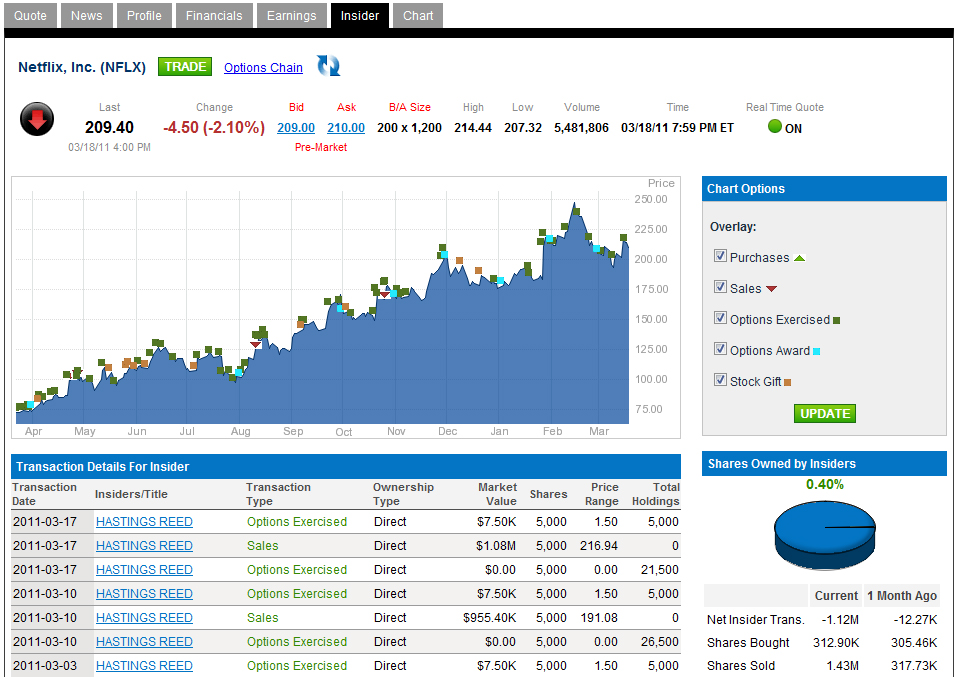Click the bid price 209.00 link
Viewport: 957px width, 677px height.
click(296, 128)
